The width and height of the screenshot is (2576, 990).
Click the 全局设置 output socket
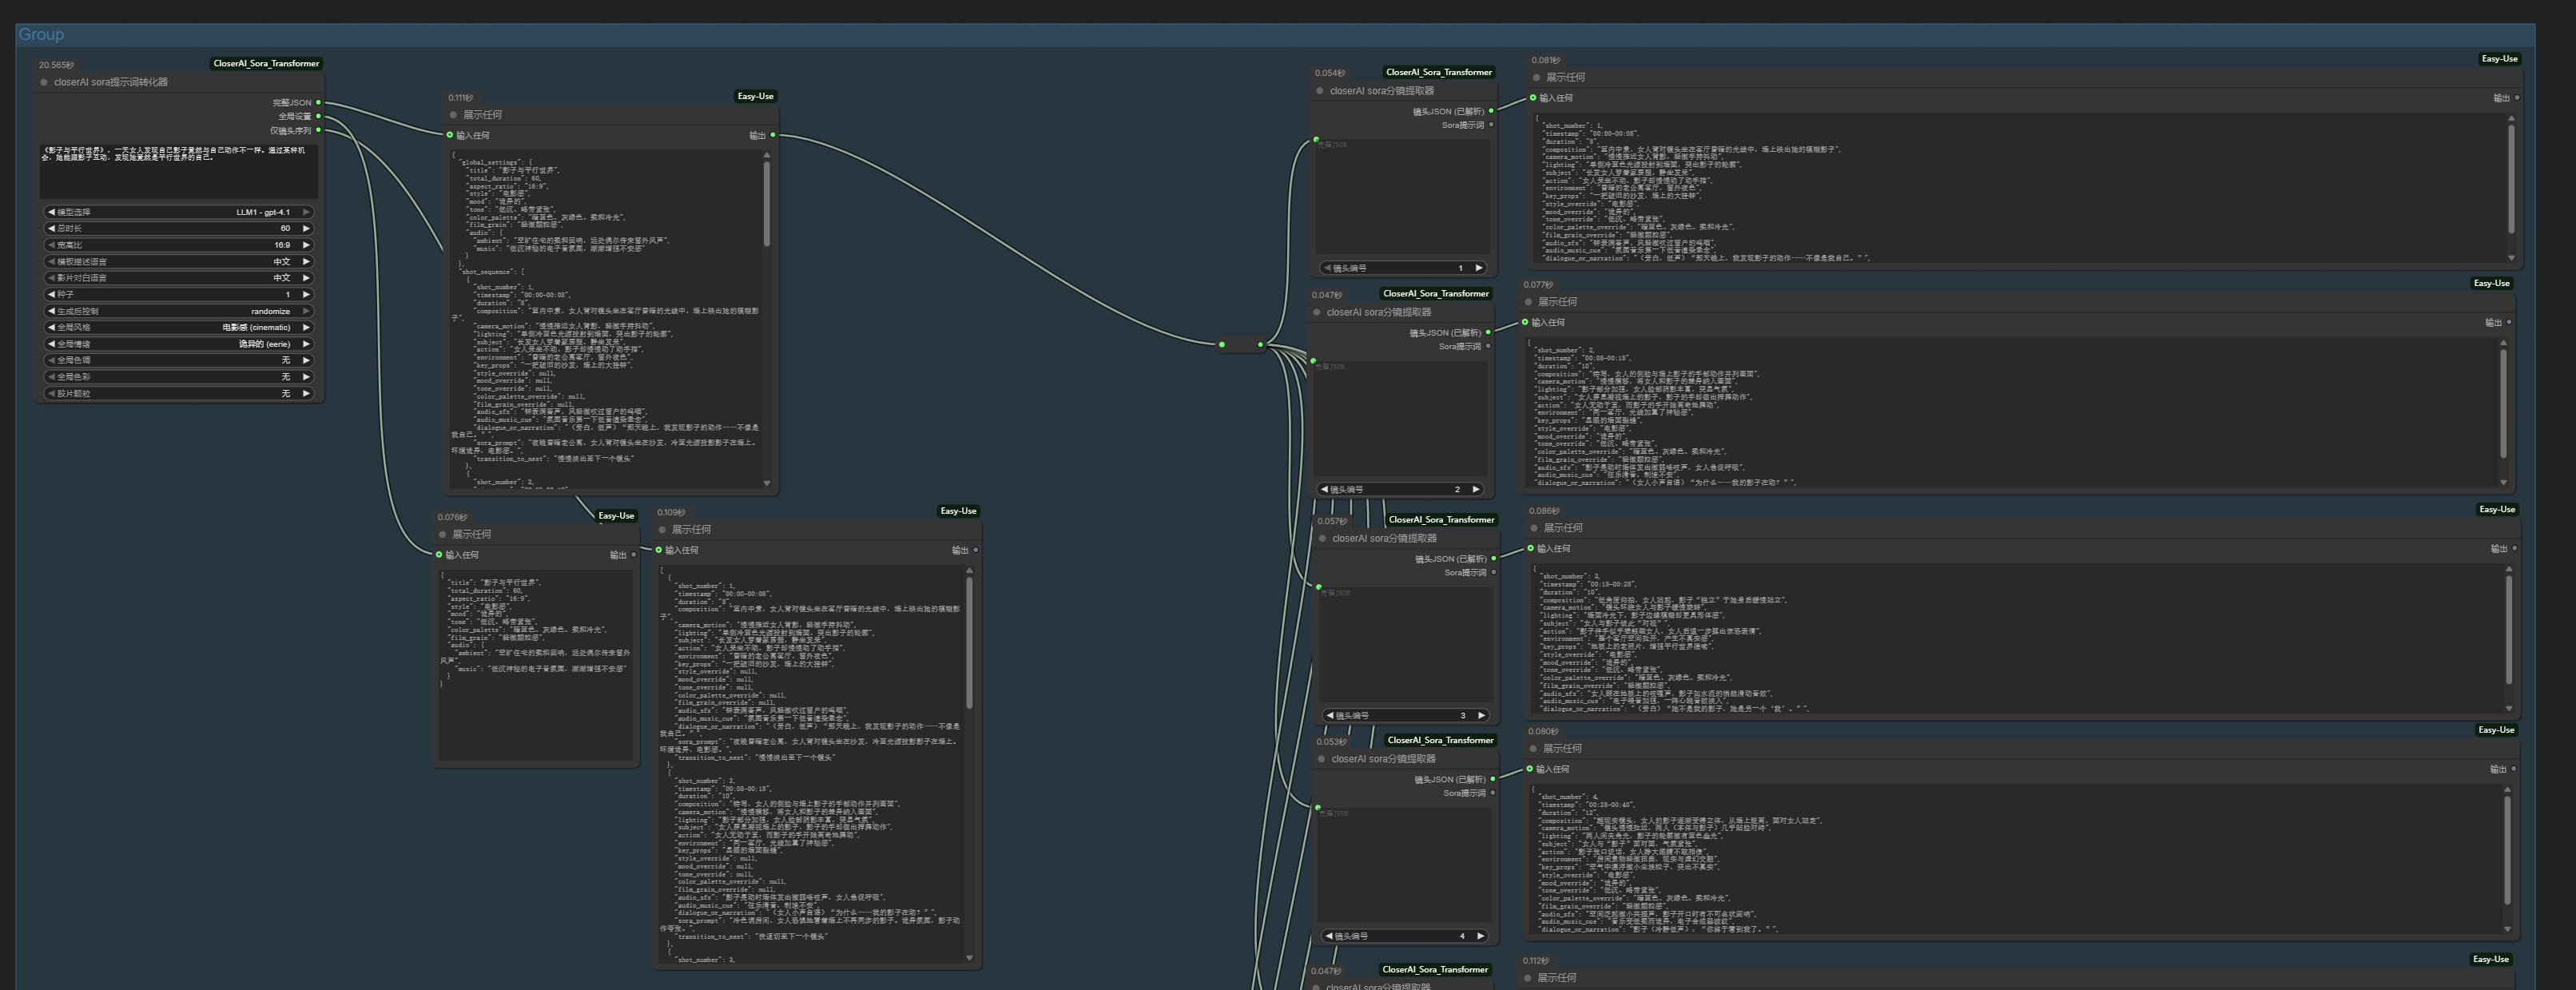coord(318,116)
